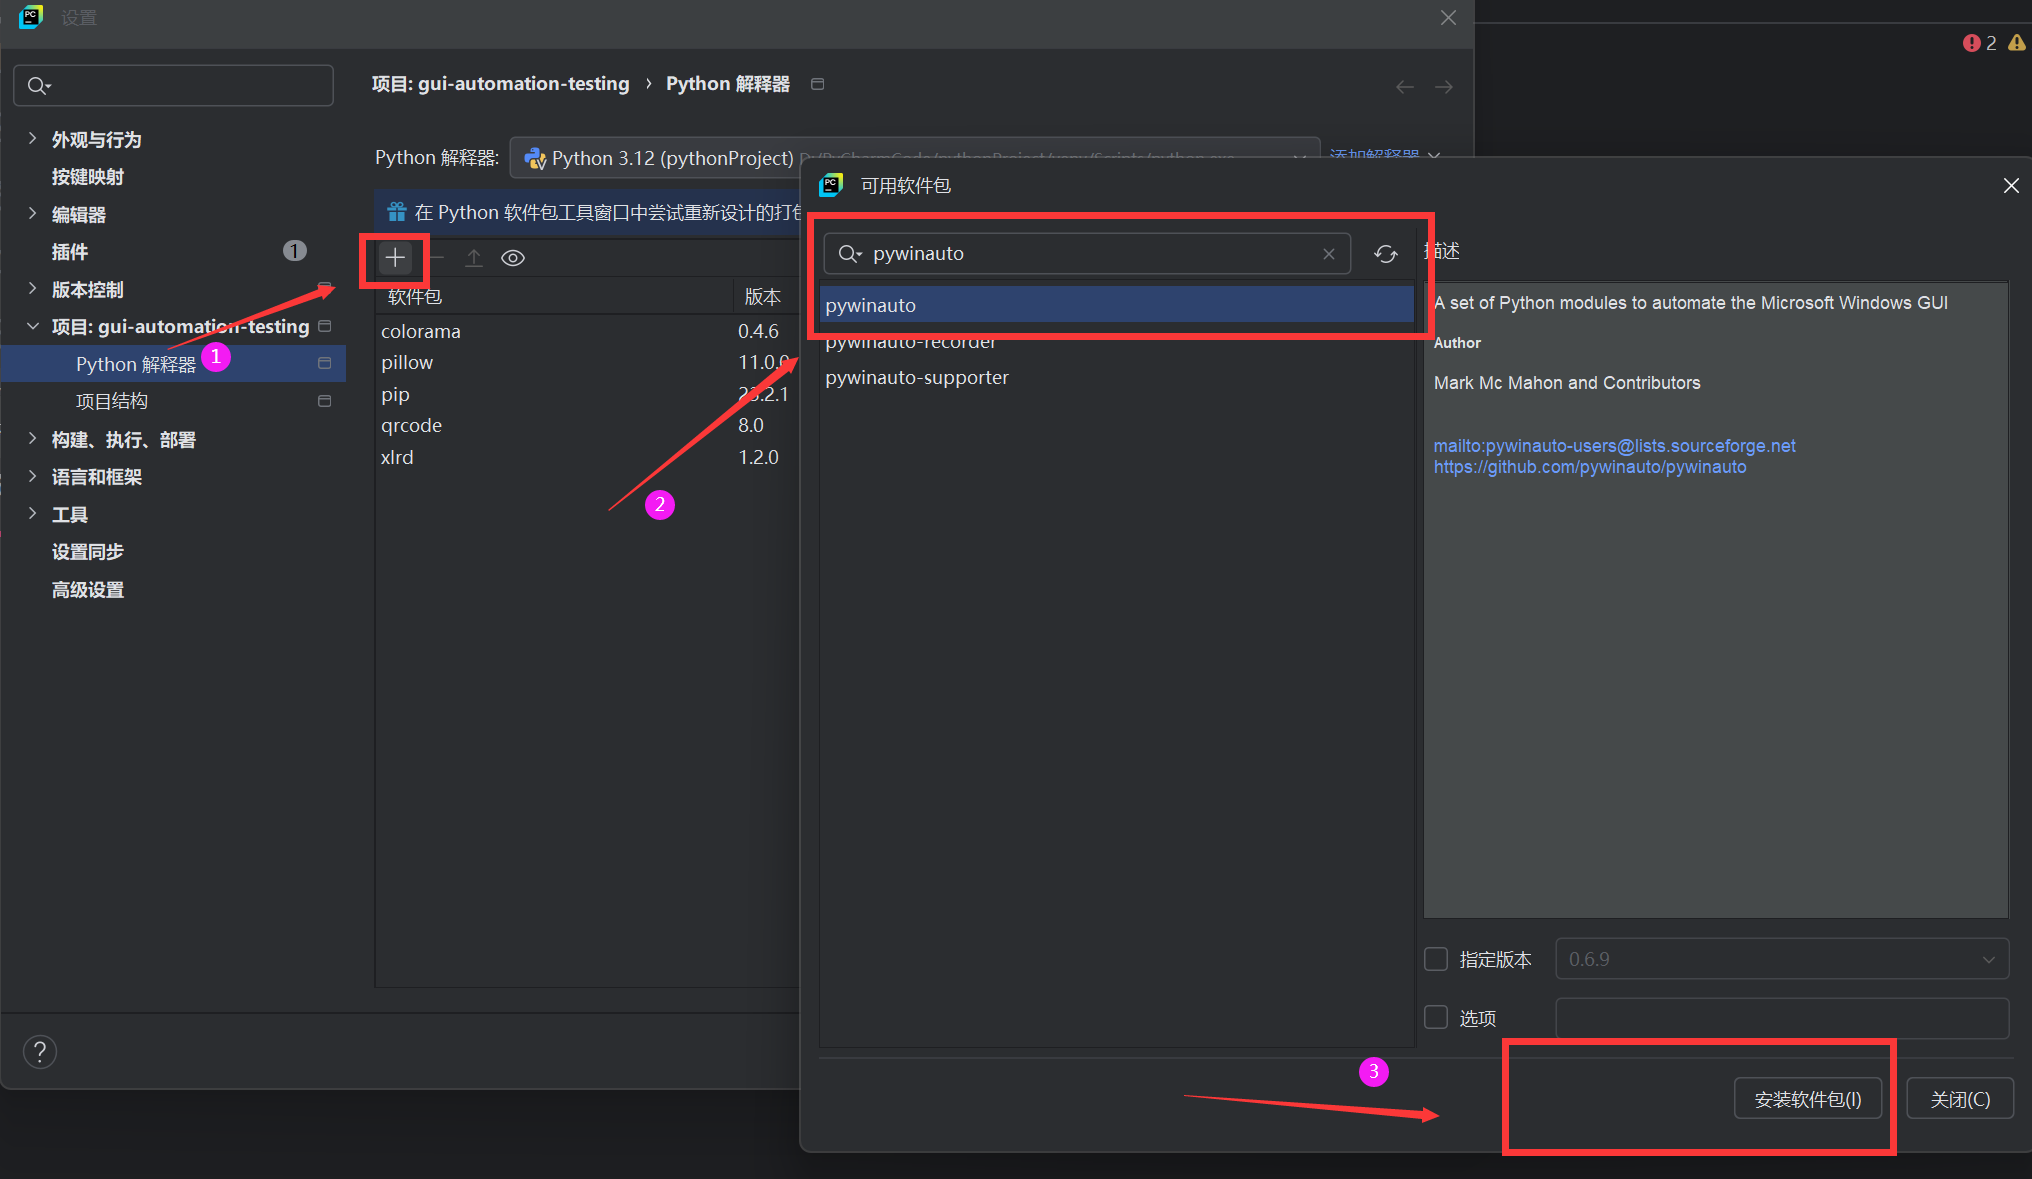Close the 可用软件包 dialog

[x=2011, y=186]
